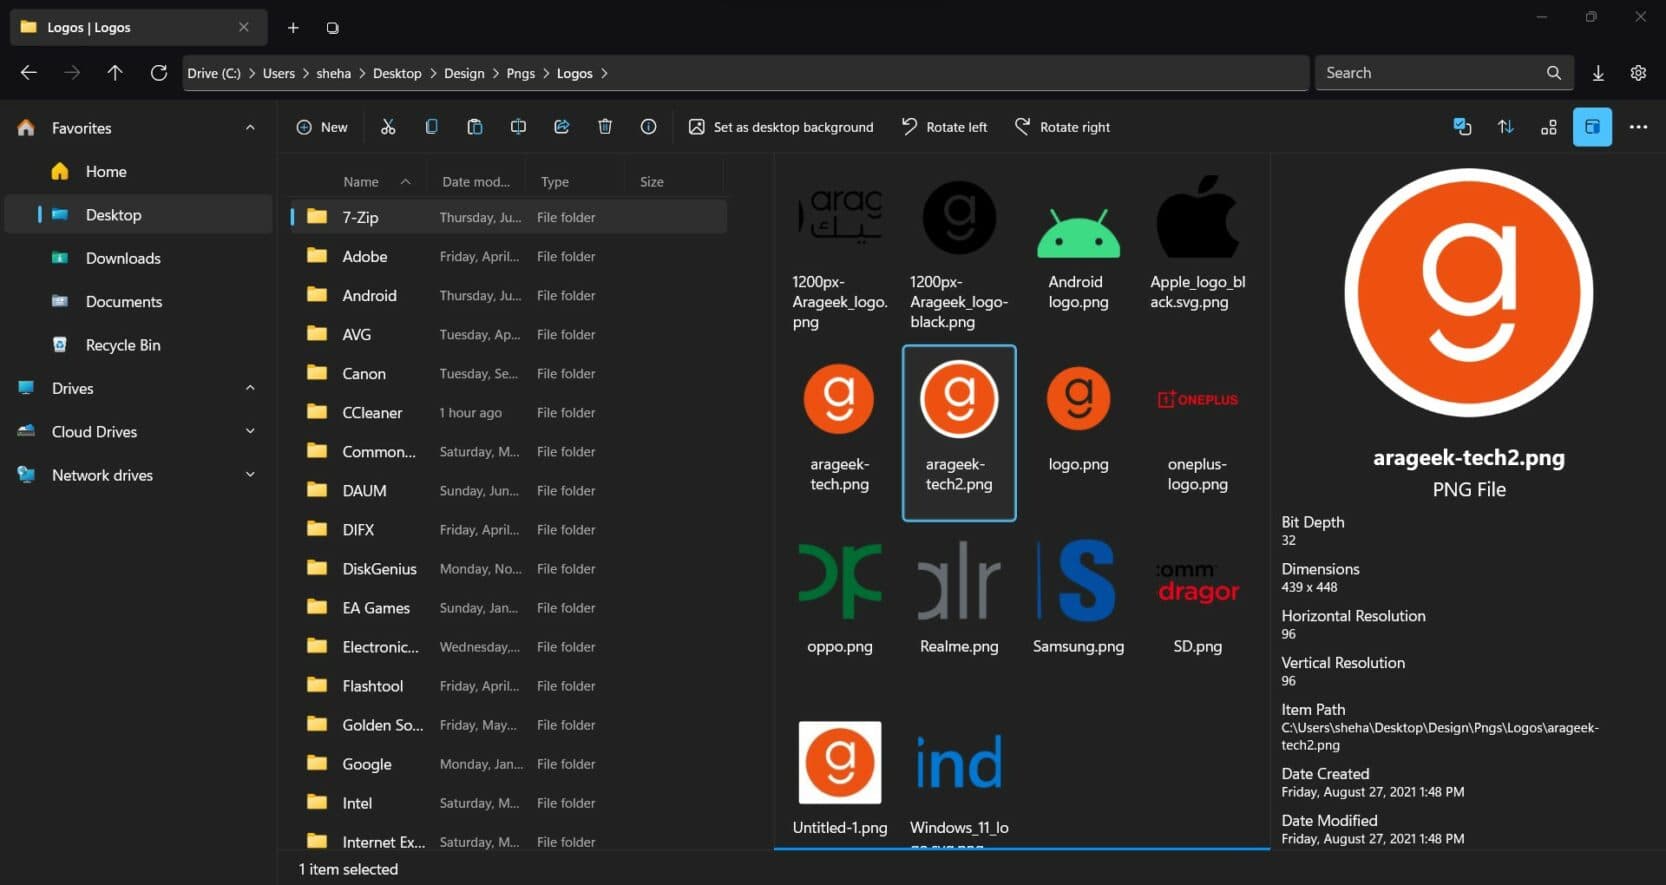Image resolution: width=1666 pixels, height=885 pixels.
Task: Click the Back arrow
Action: 29,73
